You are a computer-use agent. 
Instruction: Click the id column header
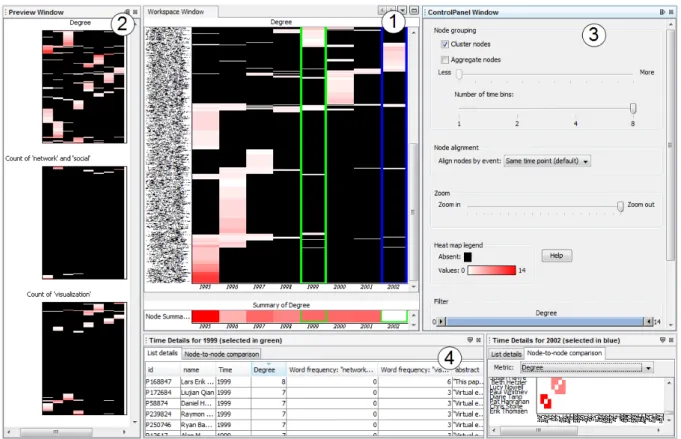163,370
